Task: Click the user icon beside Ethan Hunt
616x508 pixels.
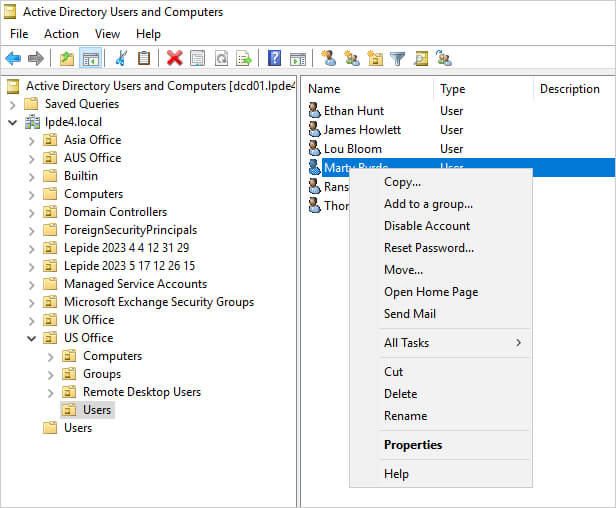Action: point(314,111)
